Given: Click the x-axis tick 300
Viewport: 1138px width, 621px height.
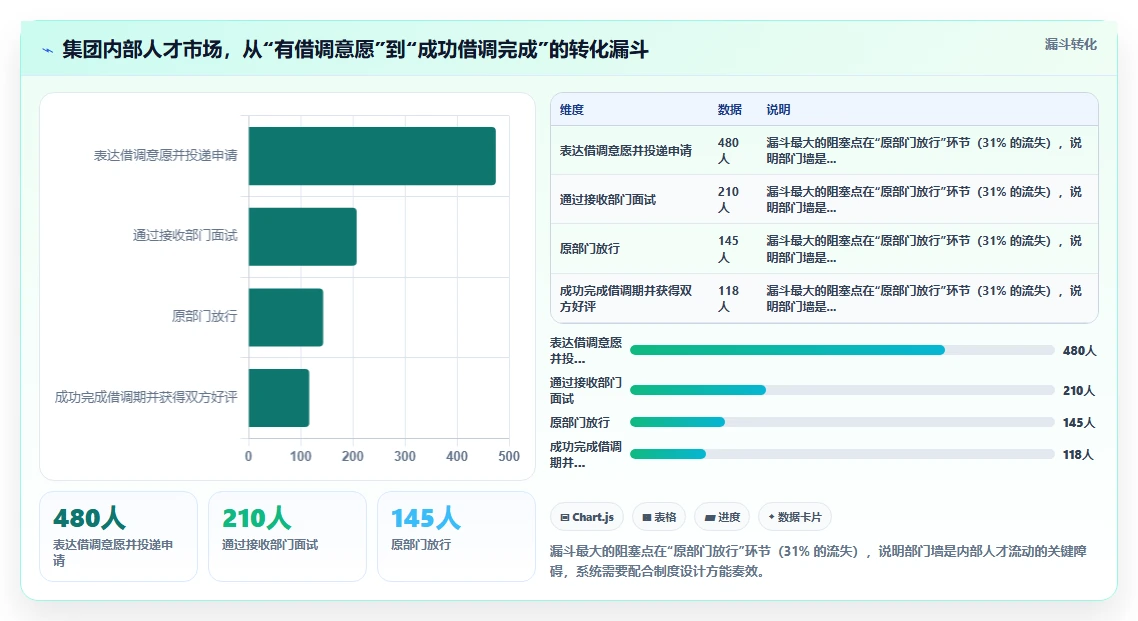Looking at the screenshot, I should [x=405, y=456].
